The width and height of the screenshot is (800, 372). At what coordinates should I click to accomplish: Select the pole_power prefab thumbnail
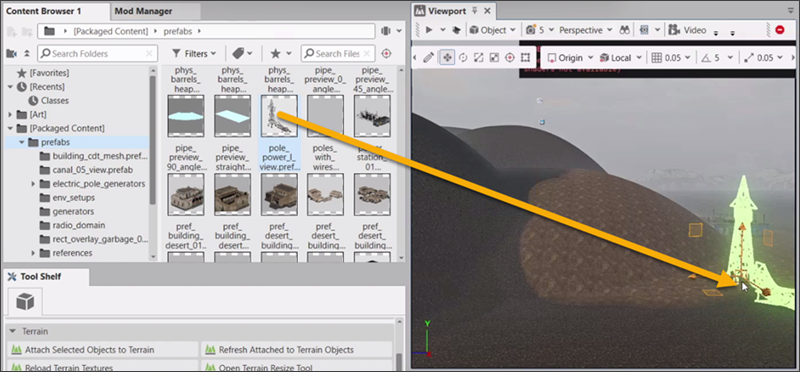click(x=279, y=116)
